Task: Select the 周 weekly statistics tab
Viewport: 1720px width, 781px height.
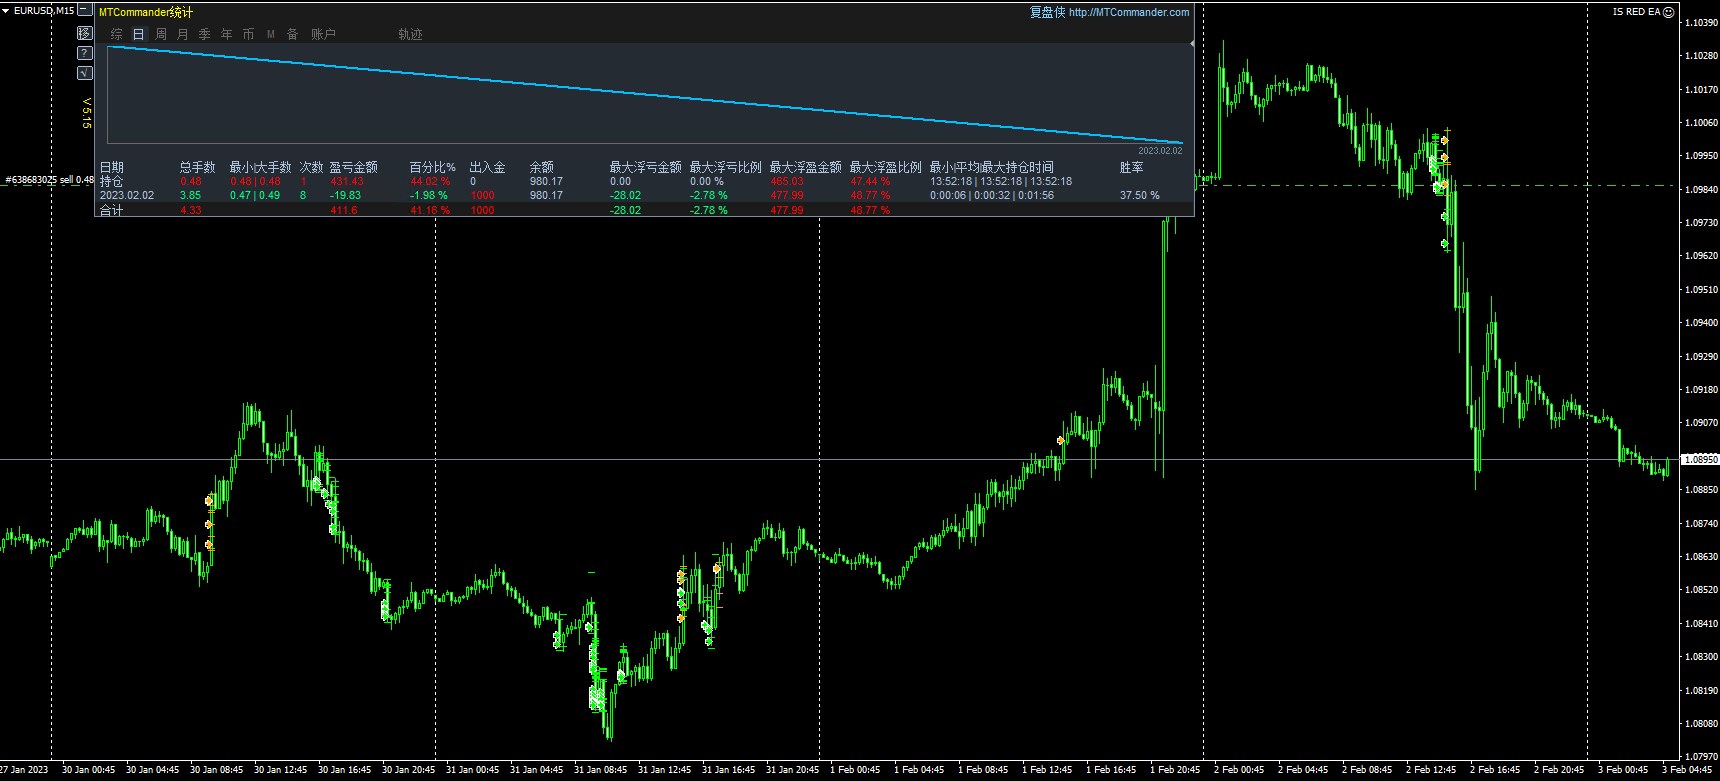Action: pyautogui.click(x=160, y=34)
